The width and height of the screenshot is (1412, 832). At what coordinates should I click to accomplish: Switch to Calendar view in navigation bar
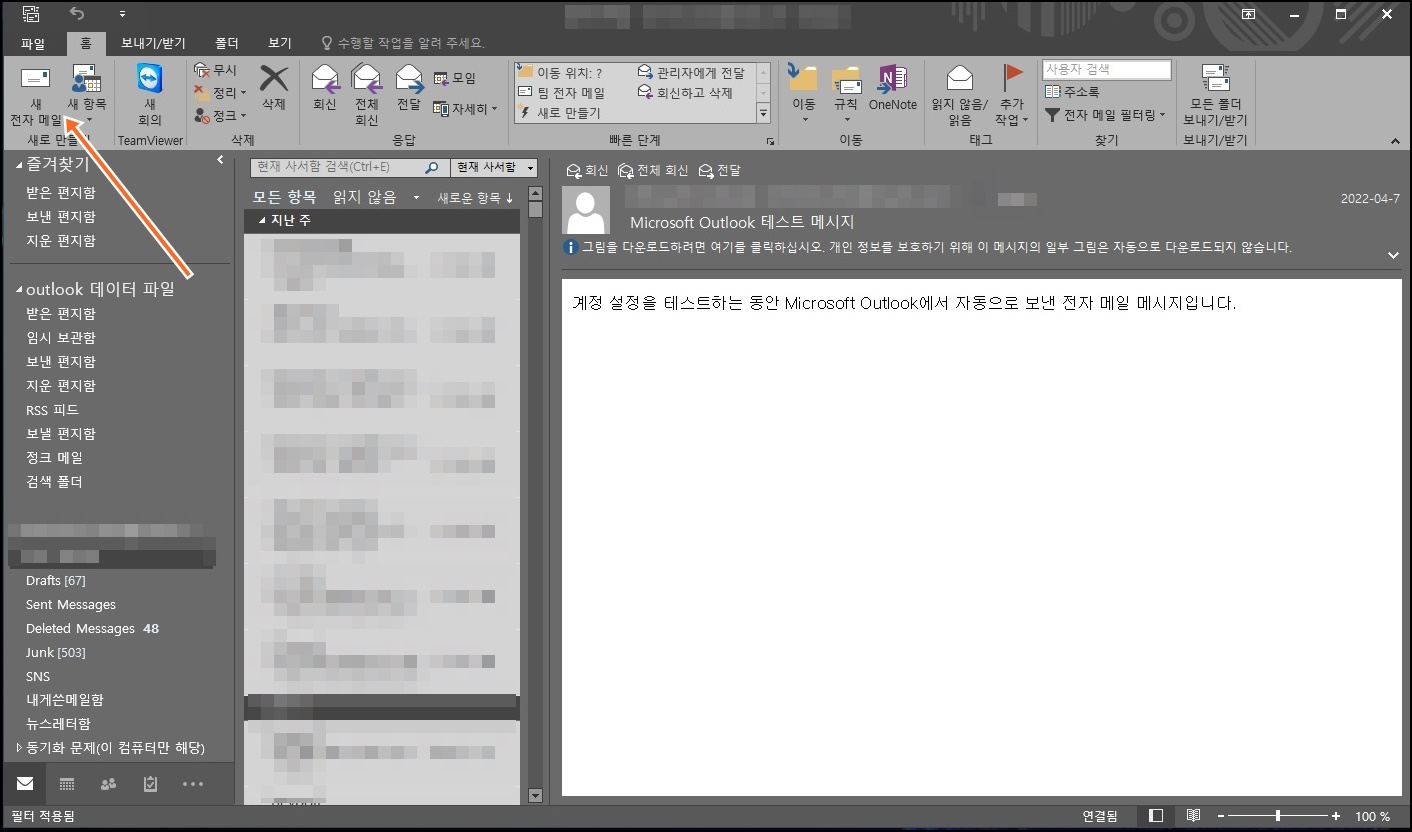click(x=67, y=784)
